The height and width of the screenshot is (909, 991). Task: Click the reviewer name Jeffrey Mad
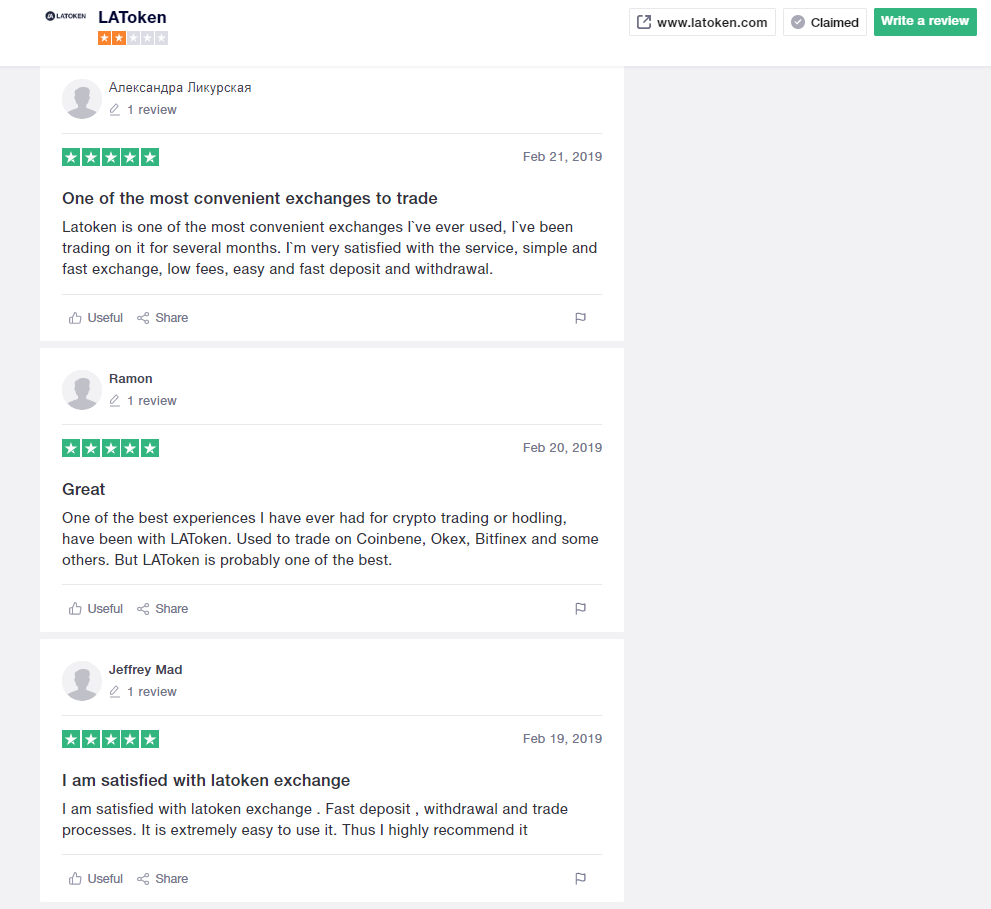pos(145,669)
